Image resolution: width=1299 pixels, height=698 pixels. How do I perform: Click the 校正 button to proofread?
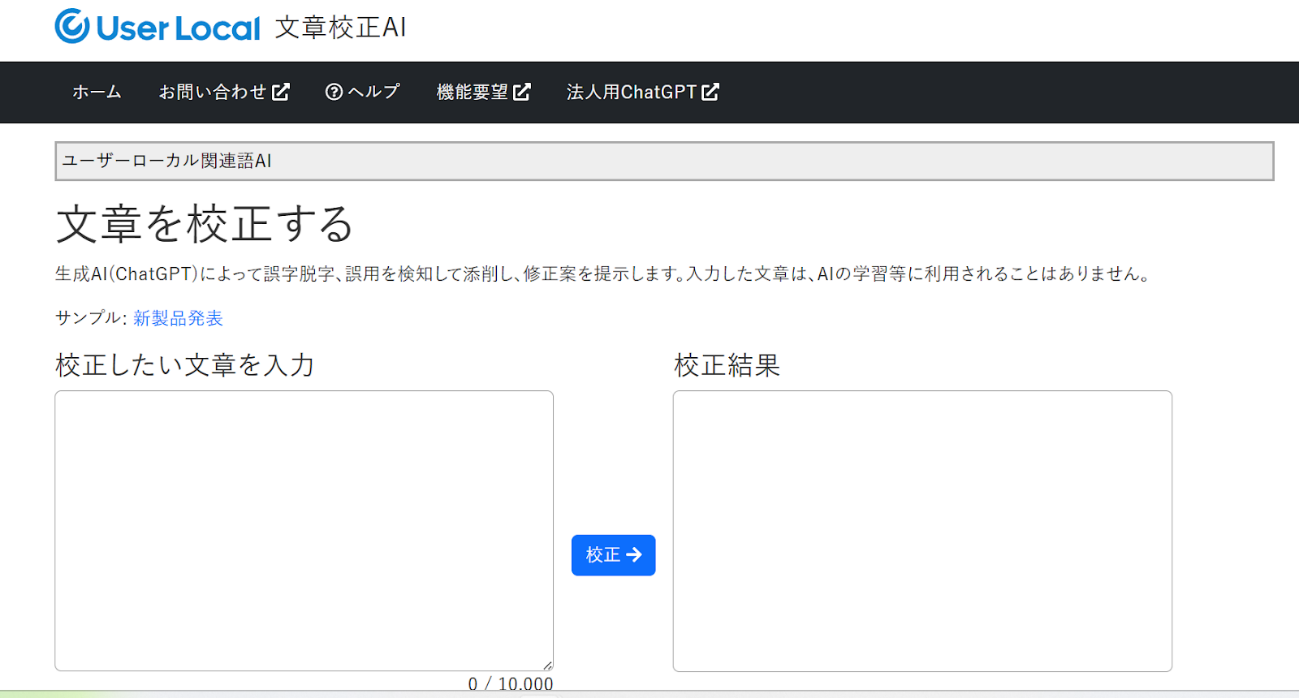(x=613, y=555)
